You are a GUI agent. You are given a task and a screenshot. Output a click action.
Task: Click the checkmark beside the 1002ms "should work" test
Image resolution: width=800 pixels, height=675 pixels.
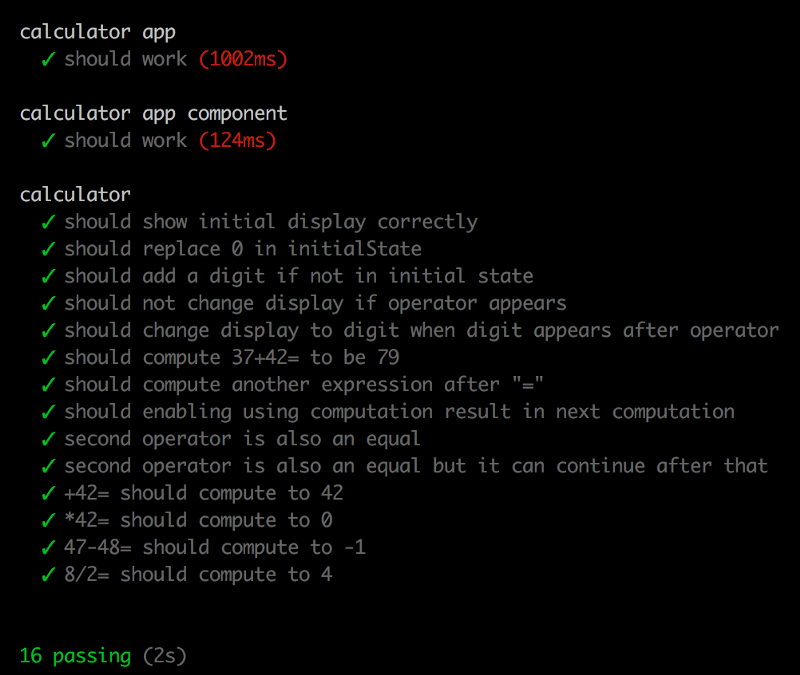pyautogui.click(x=47, y=59)
